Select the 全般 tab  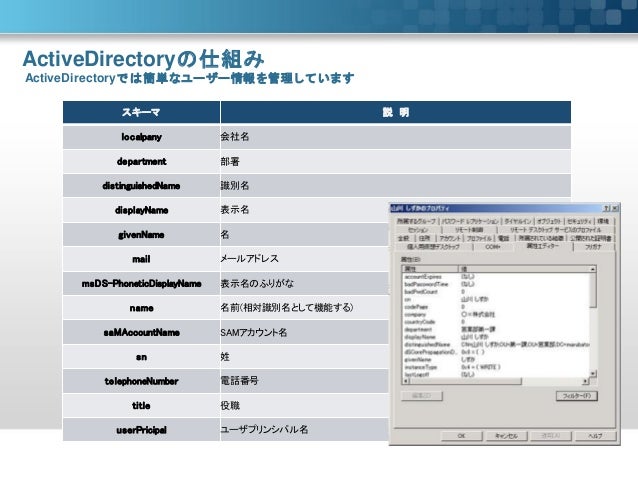click(404, 238)
